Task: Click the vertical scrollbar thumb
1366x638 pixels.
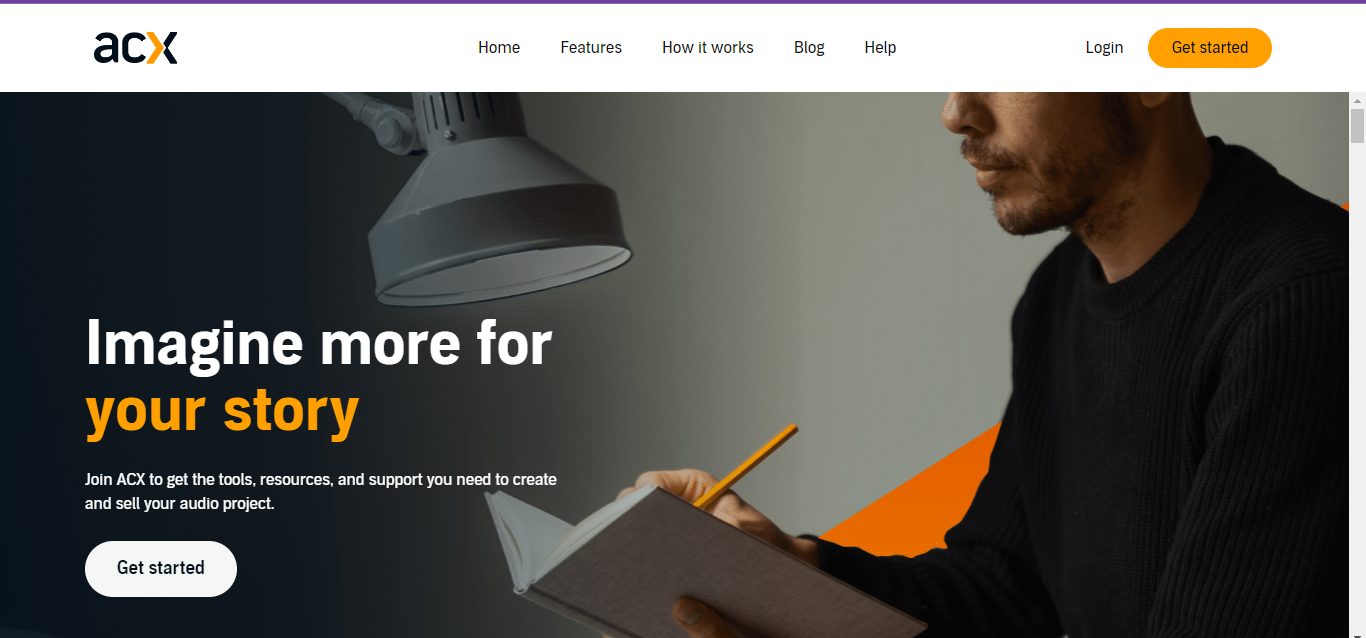Action: tap(1357, 126)
